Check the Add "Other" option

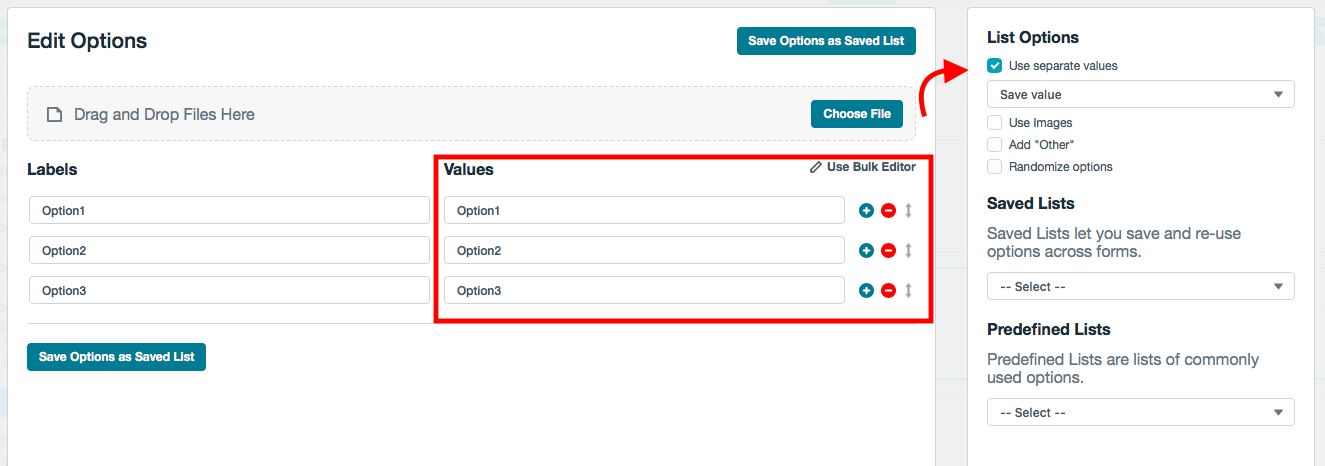tap(995, 145)
